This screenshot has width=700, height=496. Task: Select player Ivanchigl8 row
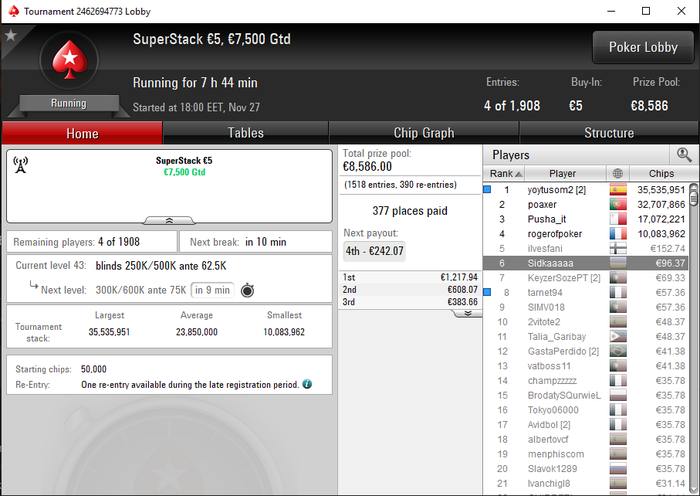(586, 483)
